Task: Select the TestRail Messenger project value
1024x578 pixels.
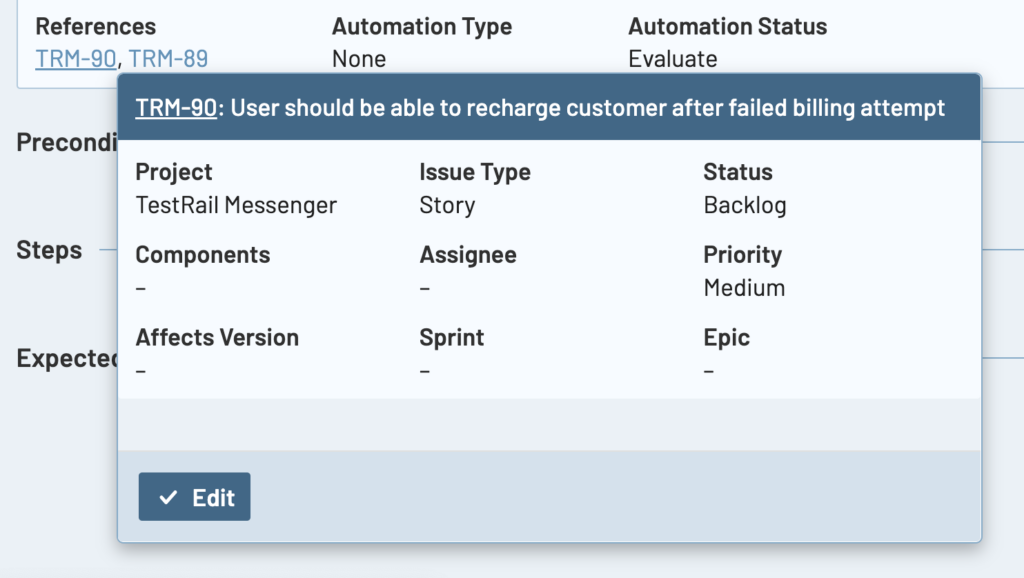Action: (236, 206)
